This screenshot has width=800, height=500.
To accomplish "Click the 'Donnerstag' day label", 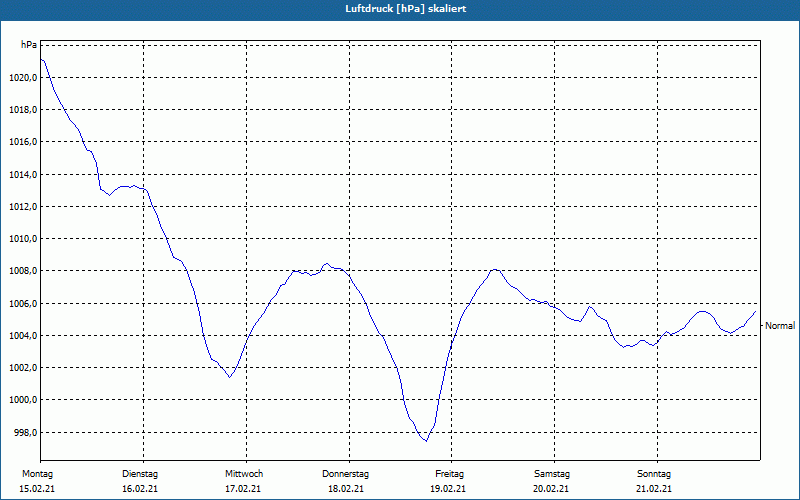I will click(x=345, y=474).
